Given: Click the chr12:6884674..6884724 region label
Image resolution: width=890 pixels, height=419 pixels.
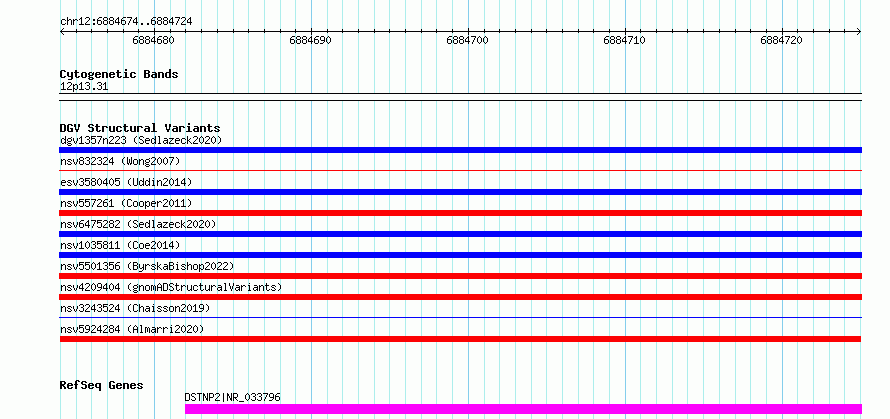Looking at the screenshot, I should click(126, 22).
